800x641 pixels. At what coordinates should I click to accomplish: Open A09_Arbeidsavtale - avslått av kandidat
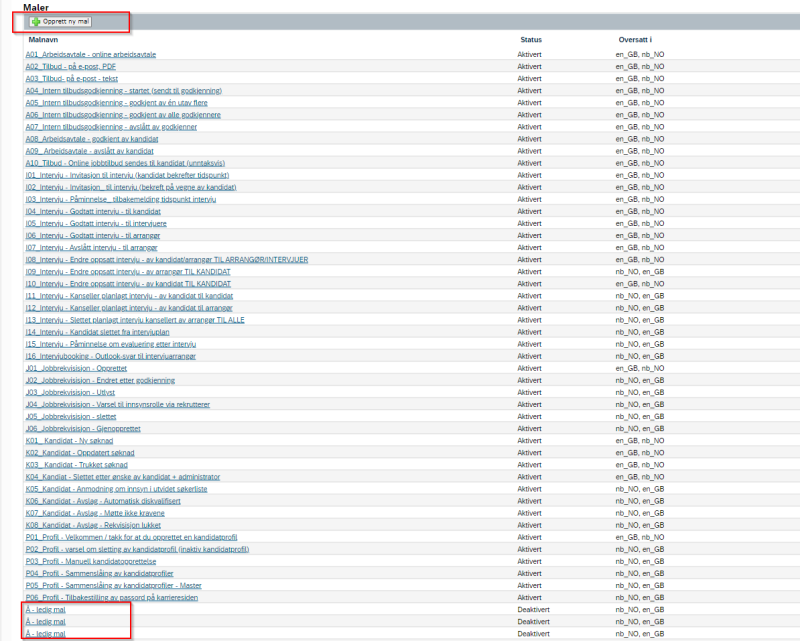pyautogui.click(x=90, y=151)
